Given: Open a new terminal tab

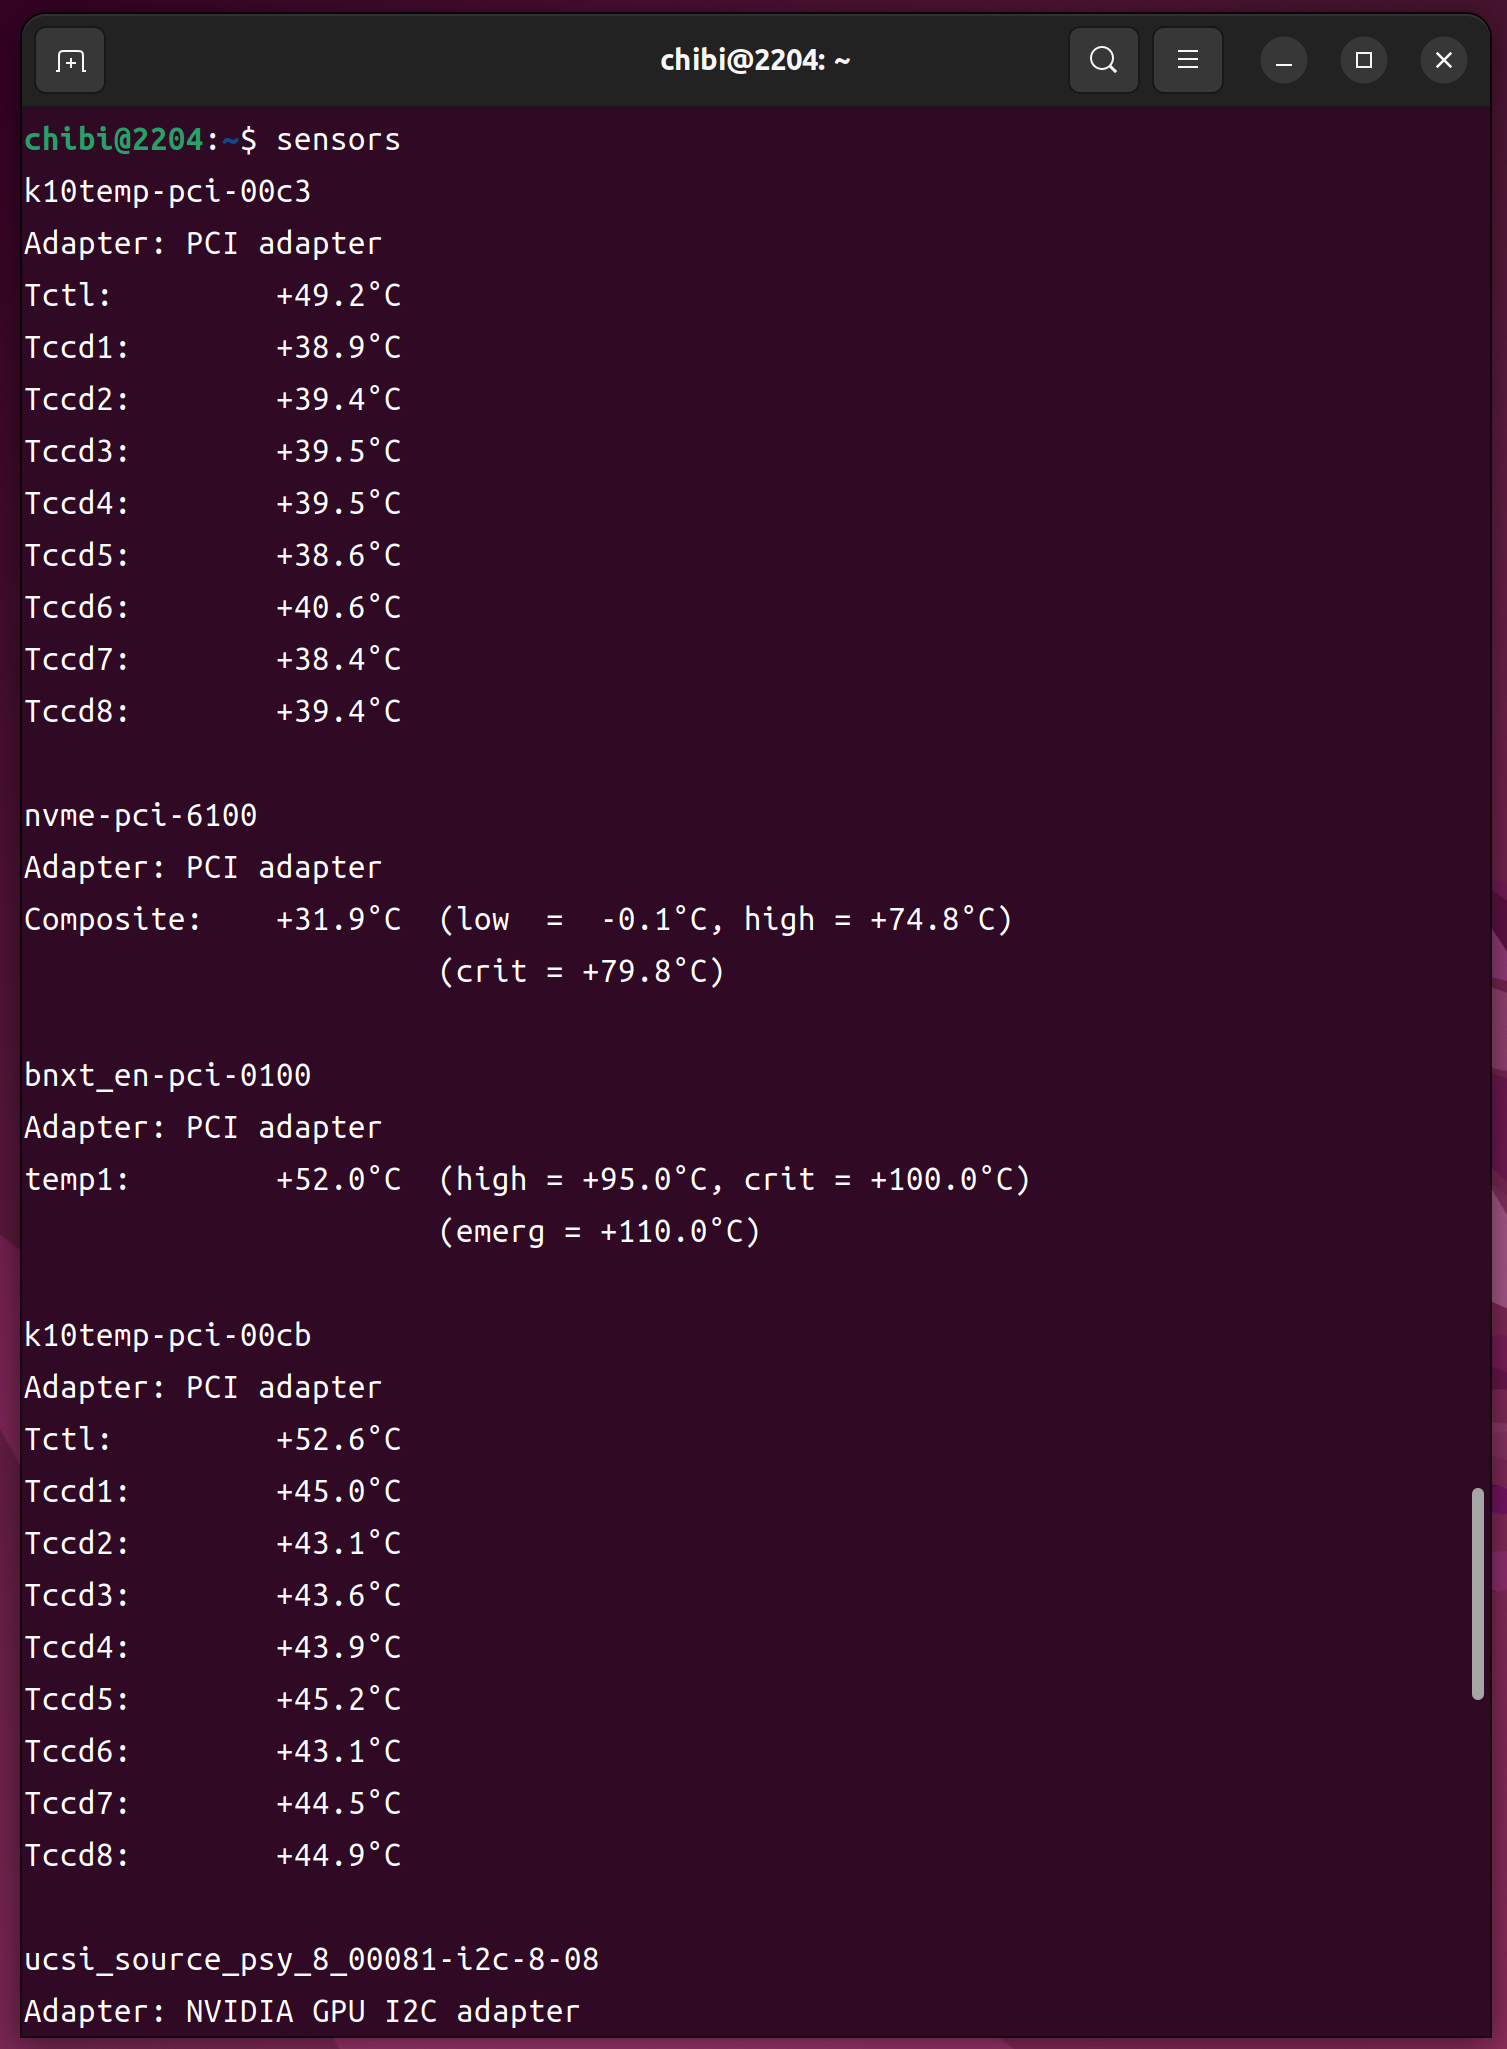Looking at the screenshot, I should pyautogui.click(x=70, y=61).
